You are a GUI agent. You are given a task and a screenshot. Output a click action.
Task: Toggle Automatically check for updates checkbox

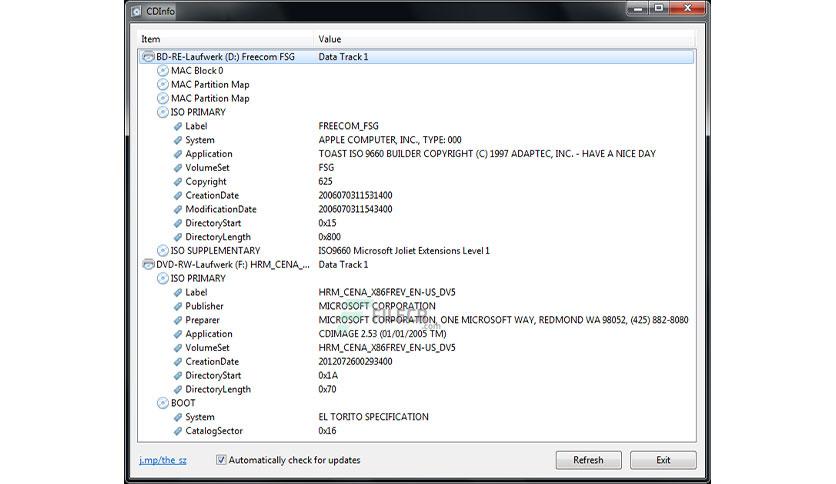tap(221, 459)
